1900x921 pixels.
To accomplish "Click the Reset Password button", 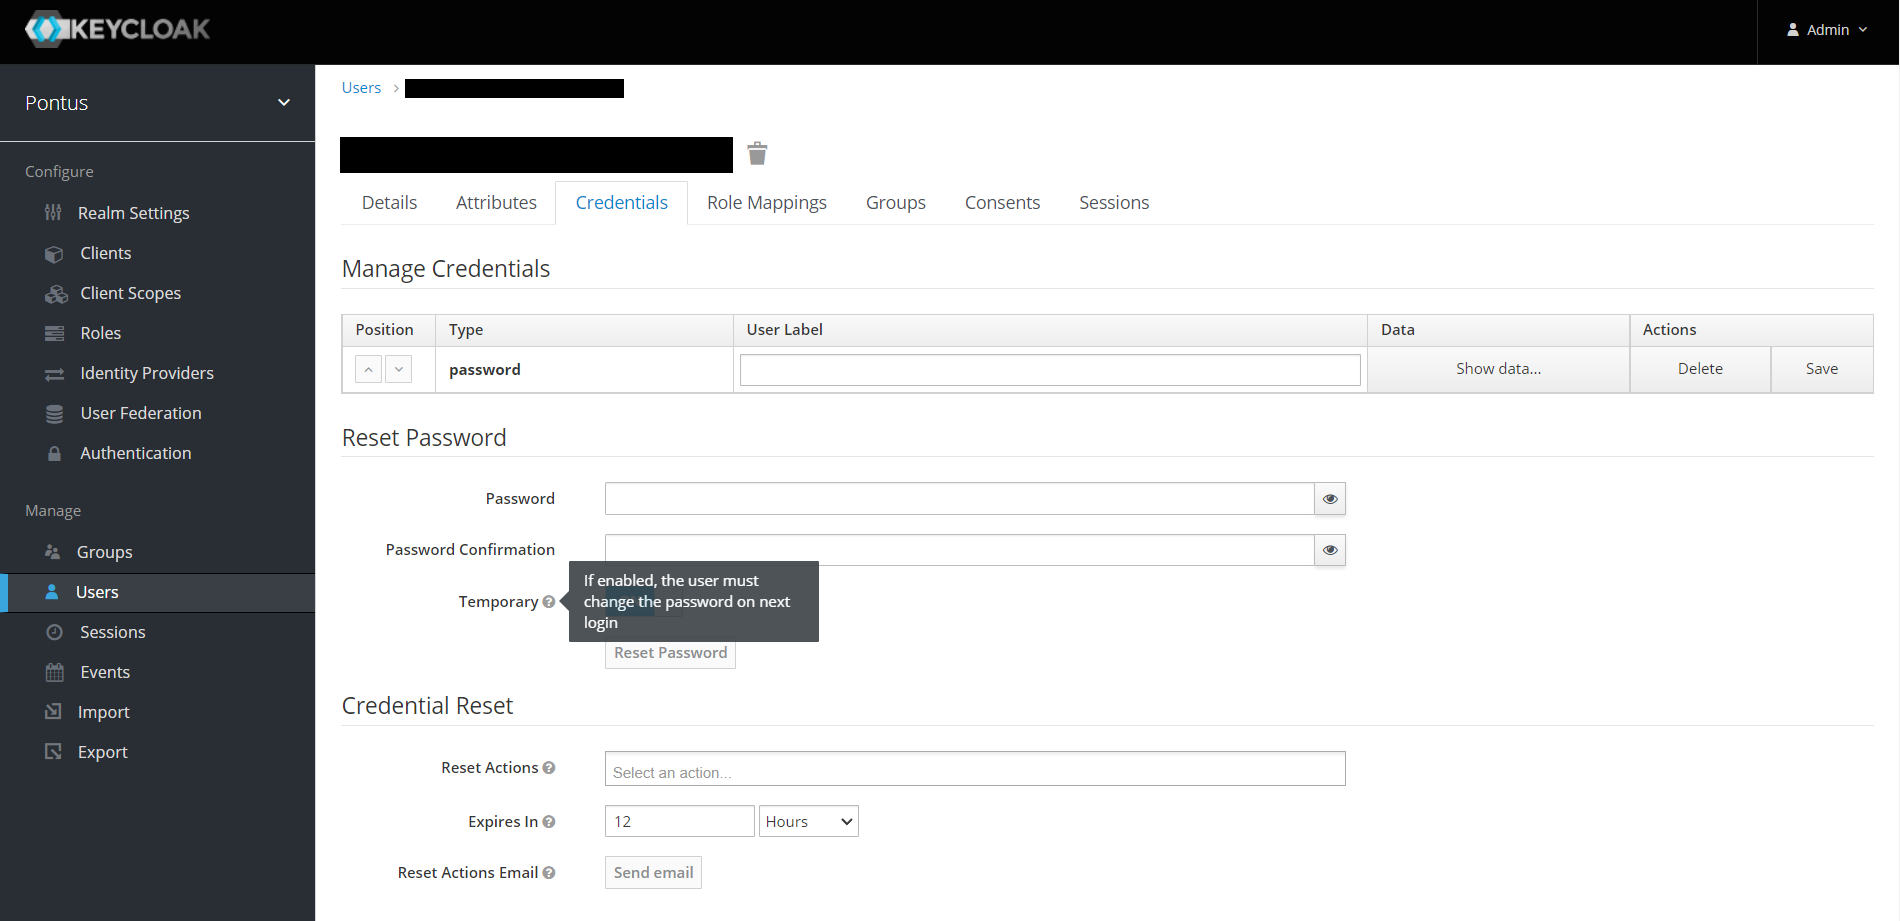I will coord(671,653).
